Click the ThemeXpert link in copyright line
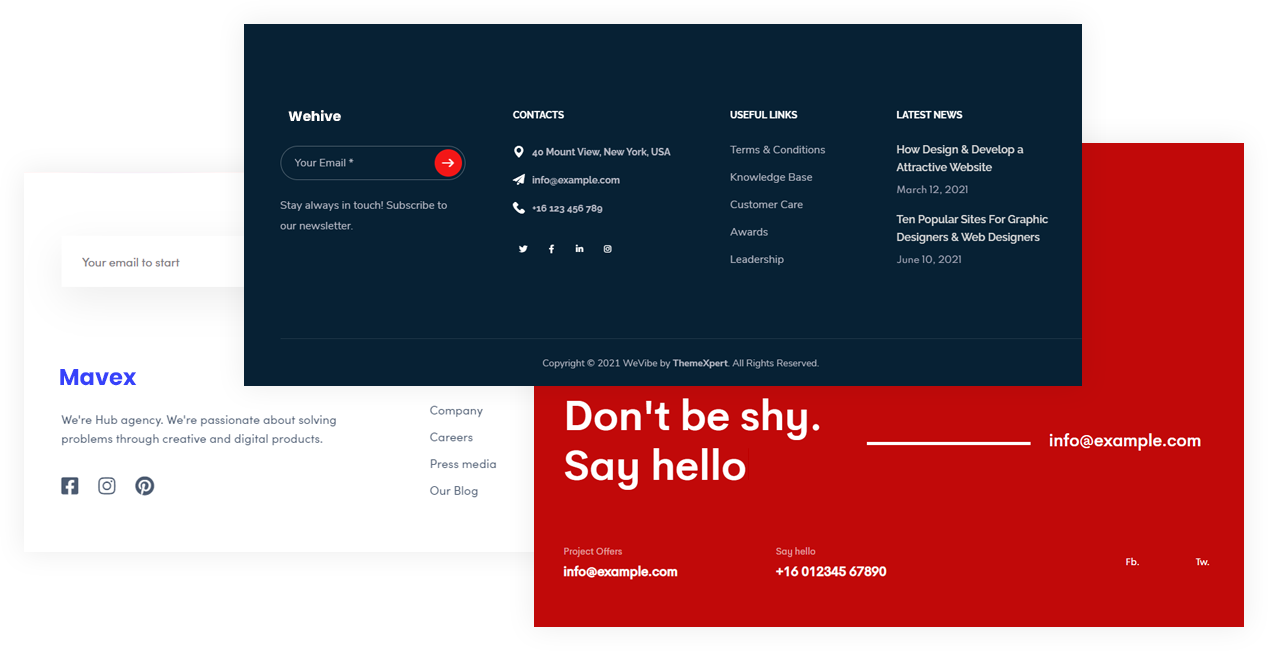This screenshot has width=1268, height=651. click(x=700, y=363)
